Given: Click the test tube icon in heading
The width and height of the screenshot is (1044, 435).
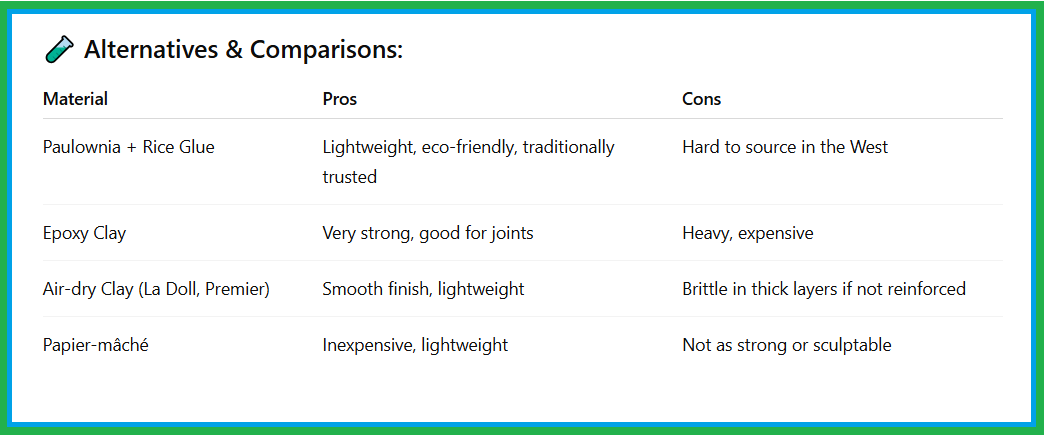Looking at the screenshot, I should [x=59, y=49].
